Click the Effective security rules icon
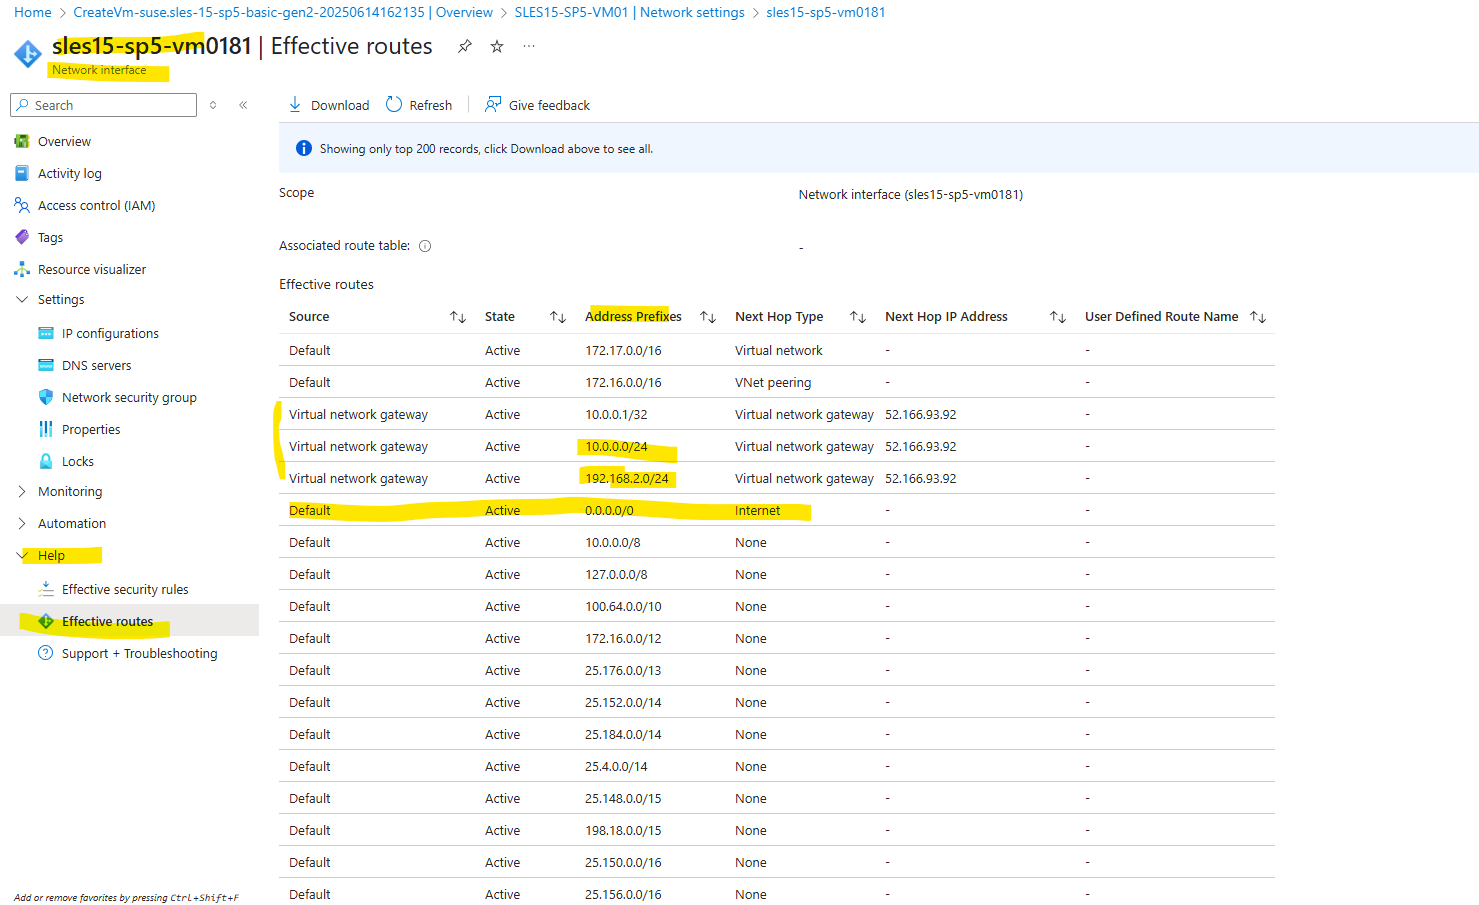 click(46, 589)
